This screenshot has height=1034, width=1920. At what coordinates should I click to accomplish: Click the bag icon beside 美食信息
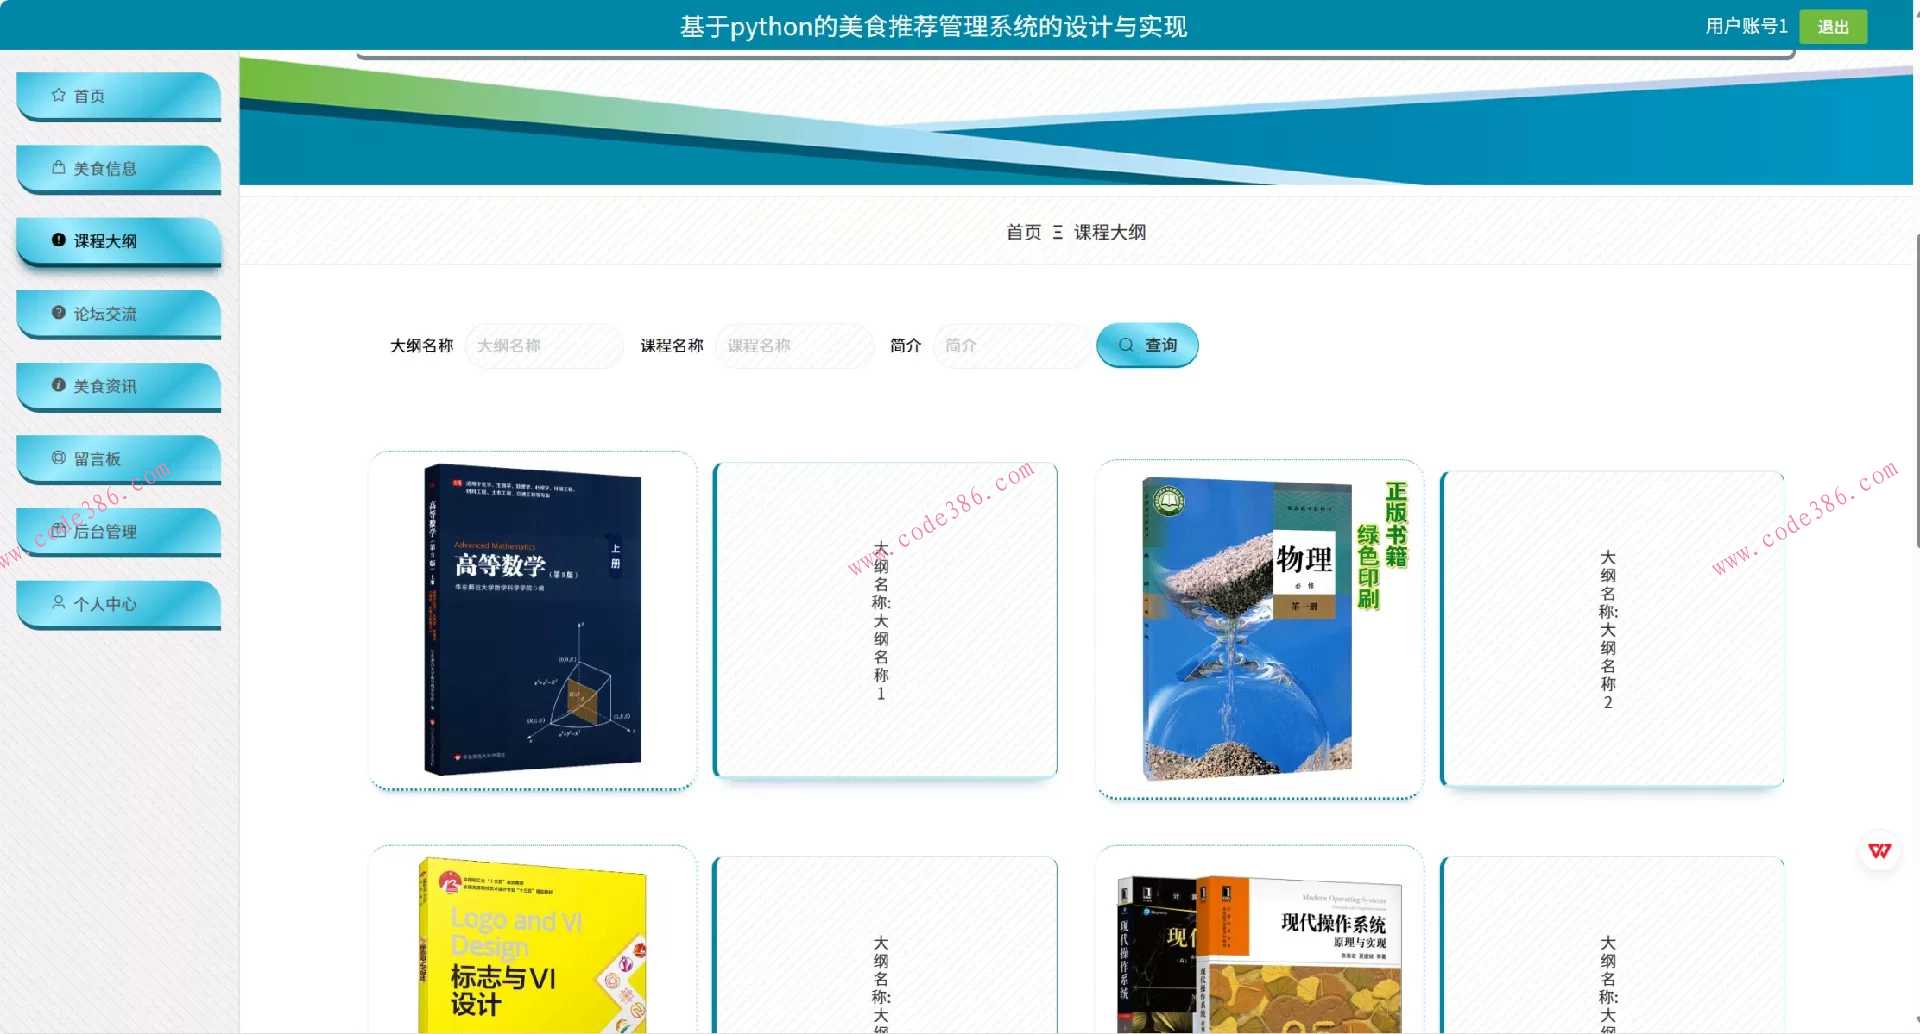[57, 168]
